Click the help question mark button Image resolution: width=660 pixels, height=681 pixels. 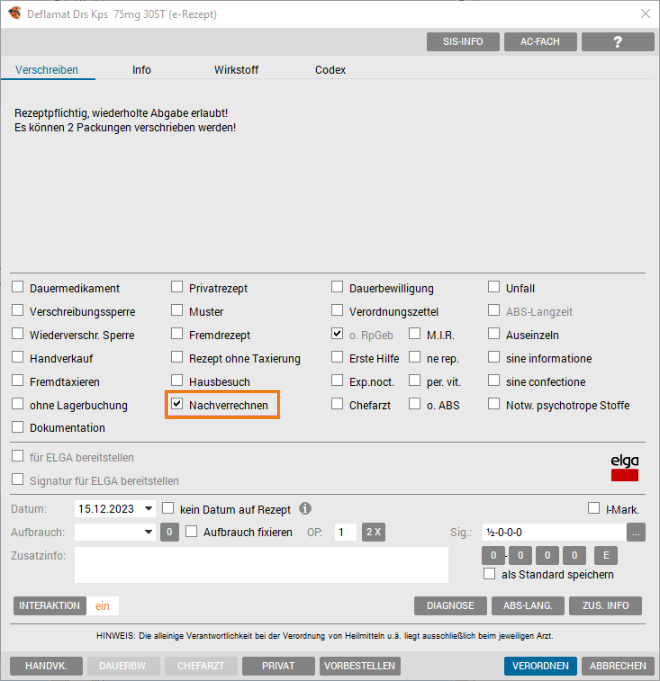618,42
